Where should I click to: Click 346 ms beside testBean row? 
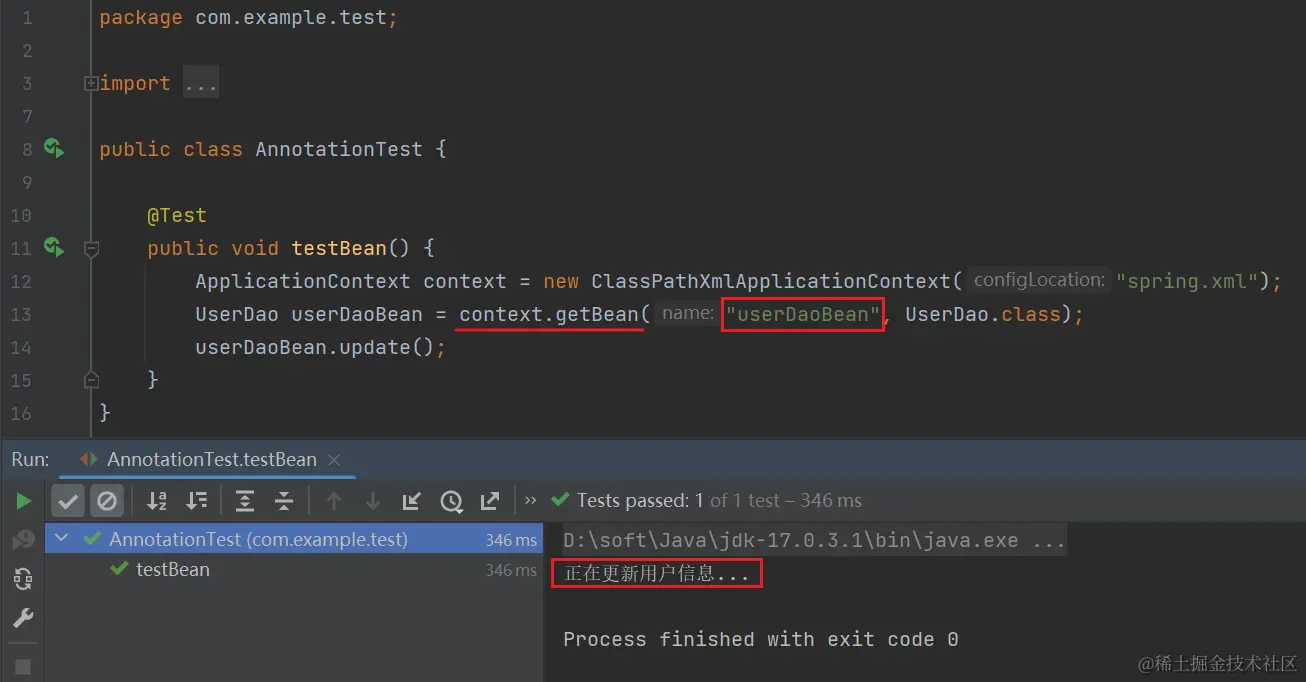click(x=511, y=571)
